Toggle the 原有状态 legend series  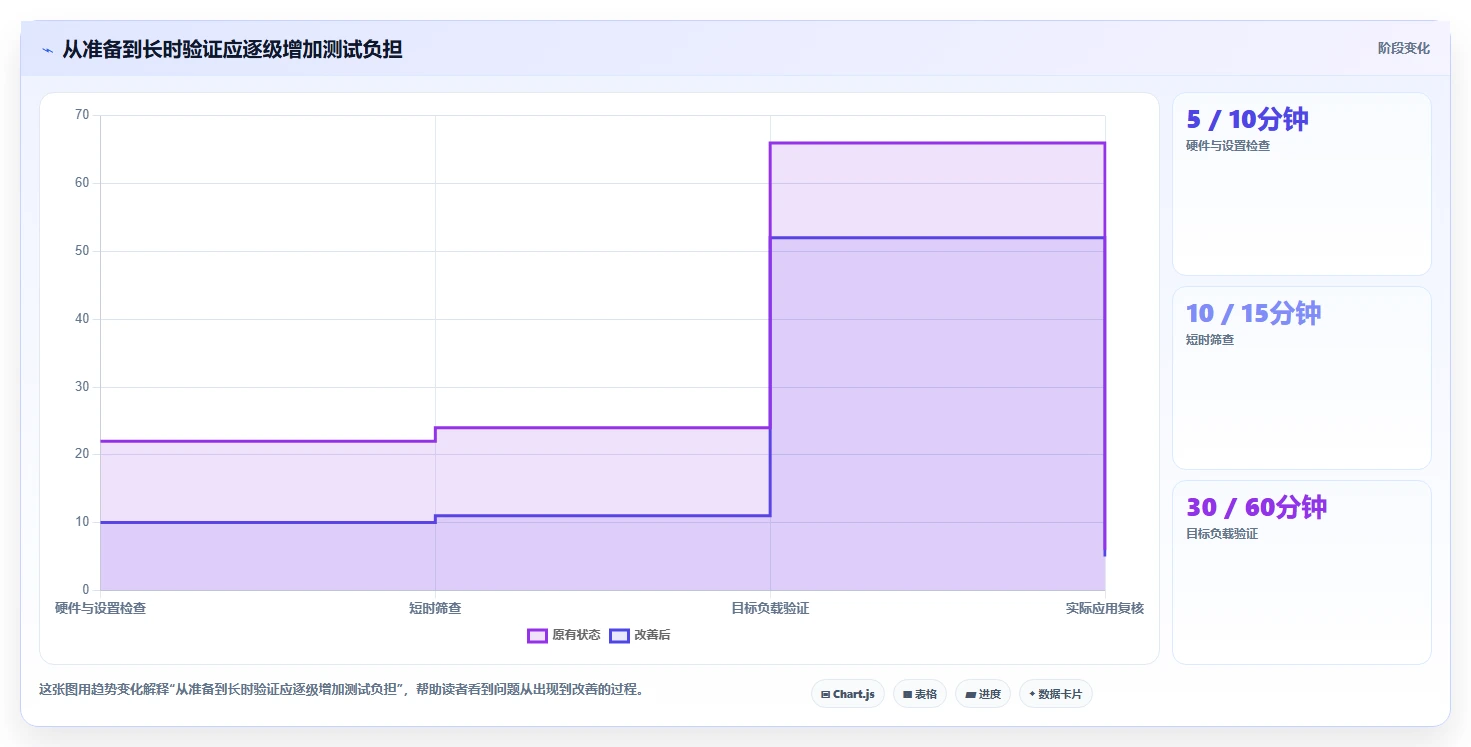click(x=564, y=635)
